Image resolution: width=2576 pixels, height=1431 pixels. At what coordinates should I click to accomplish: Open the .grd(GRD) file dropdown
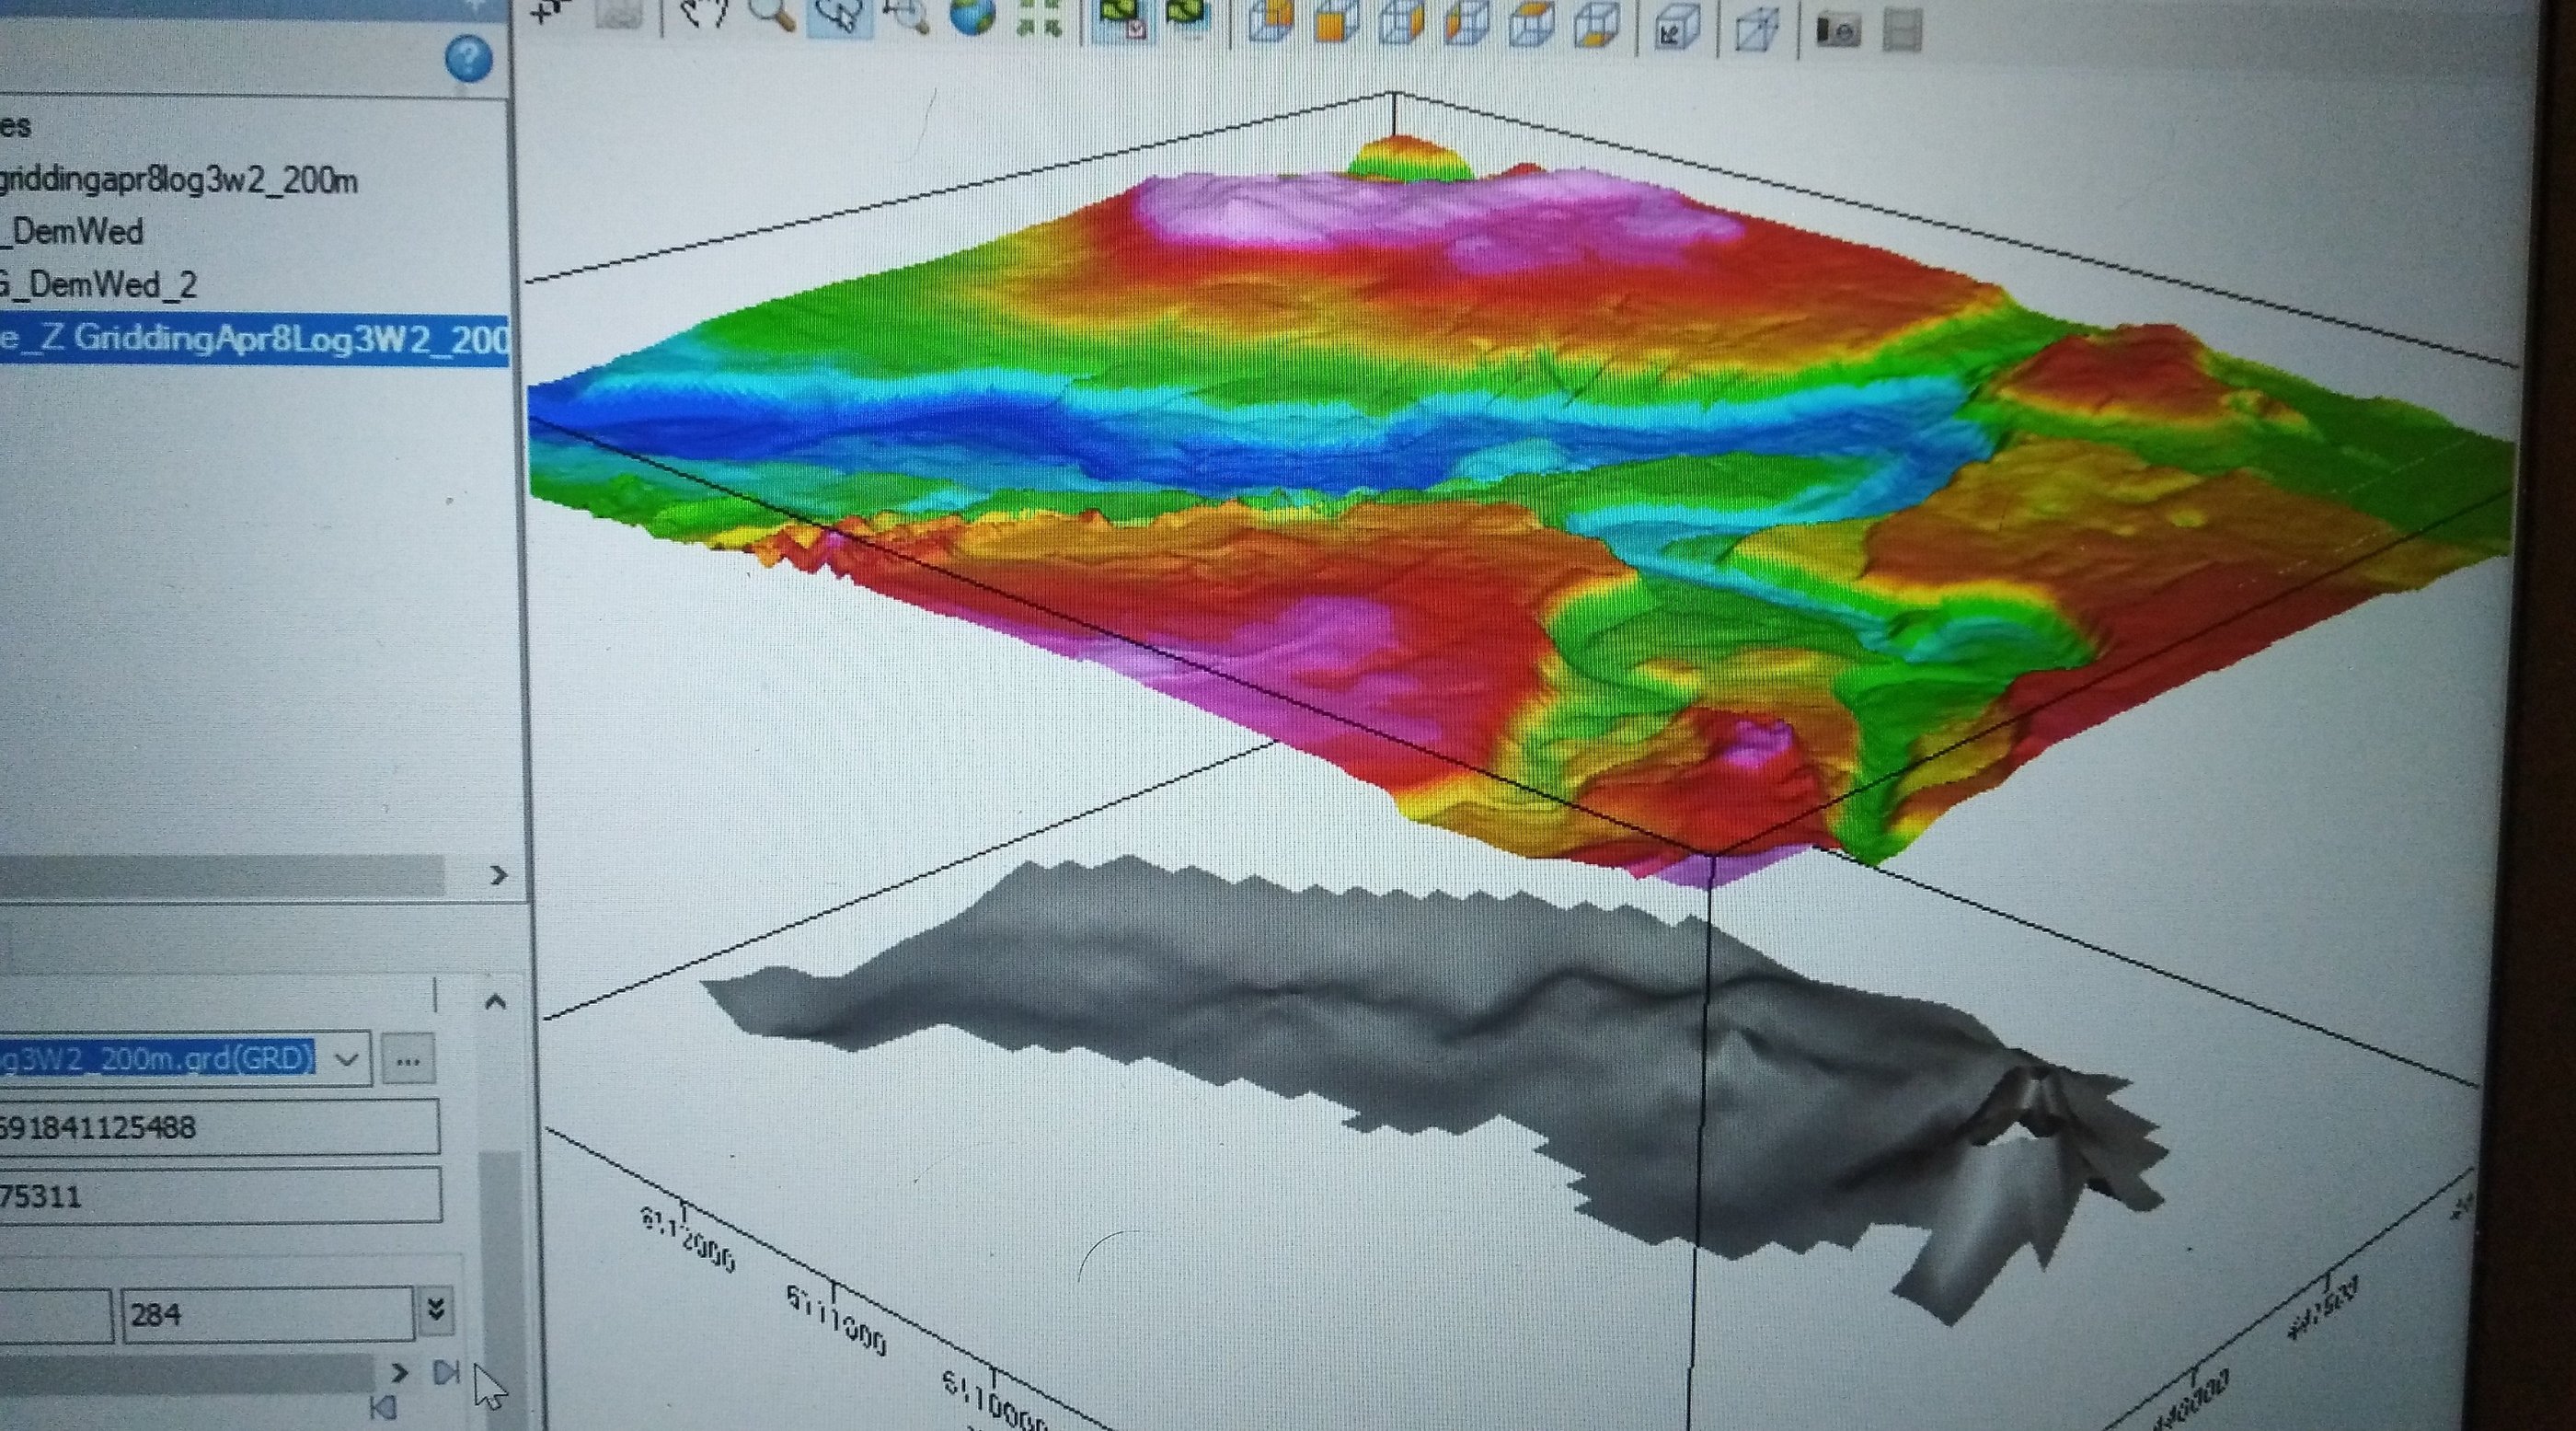click(x=346, y=1058)
